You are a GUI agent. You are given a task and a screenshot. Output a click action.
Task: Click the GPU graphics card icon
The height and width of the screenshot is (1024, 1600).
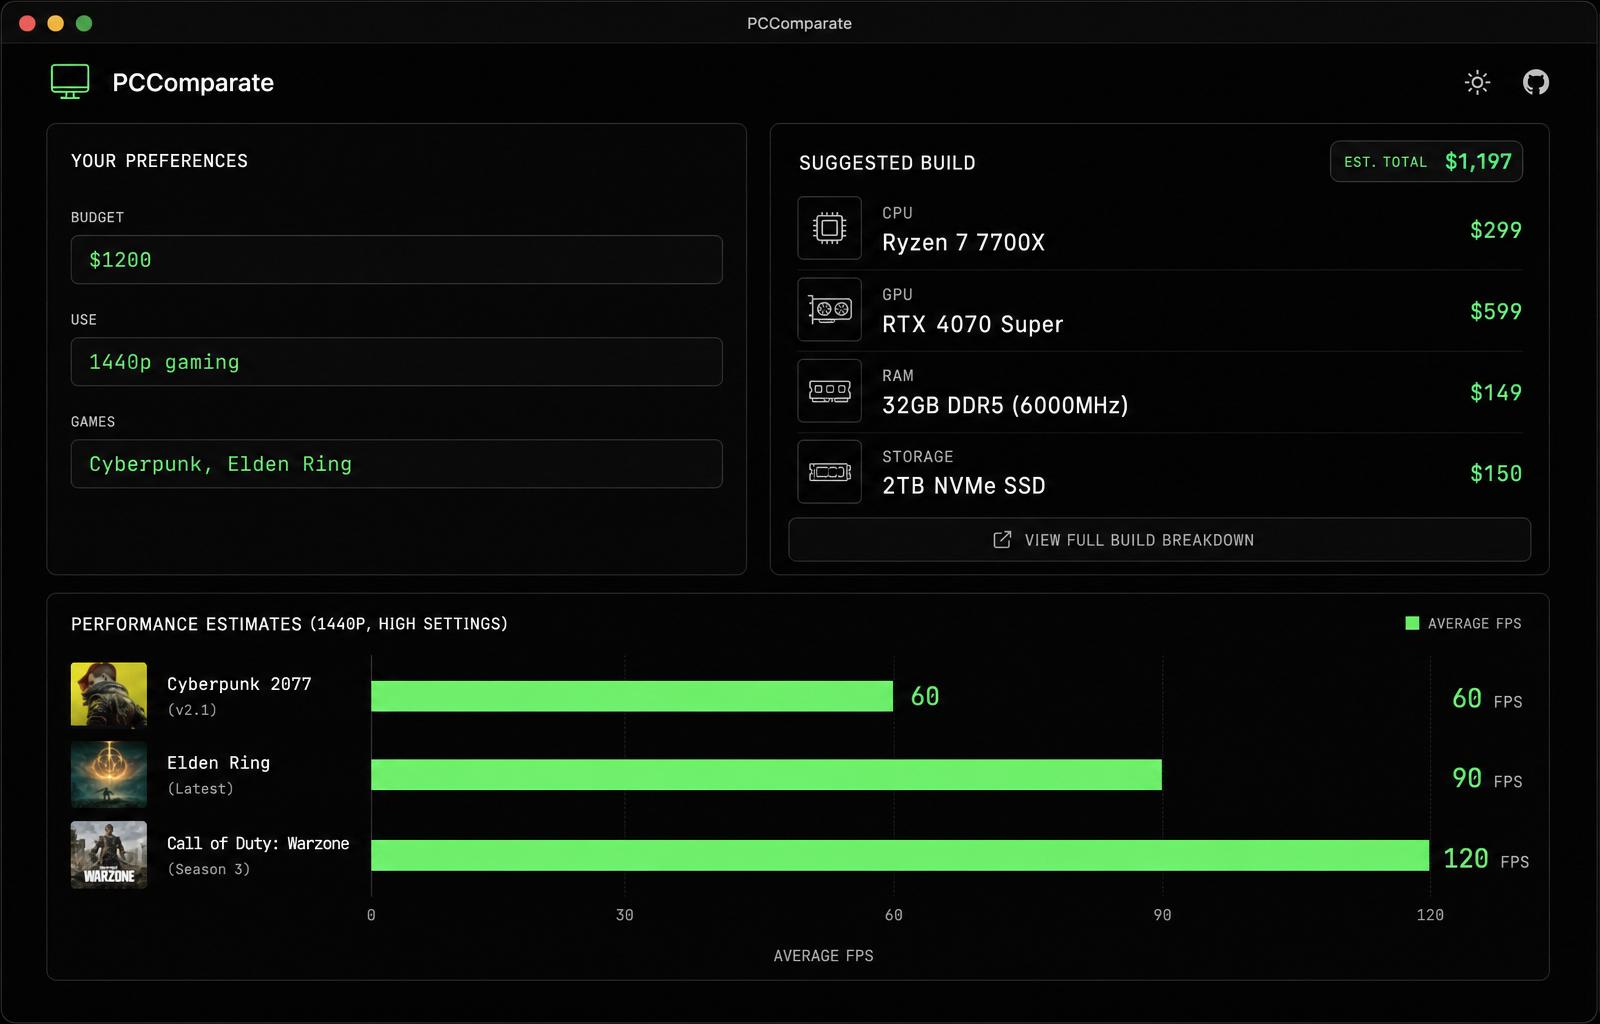coord(829,310)
